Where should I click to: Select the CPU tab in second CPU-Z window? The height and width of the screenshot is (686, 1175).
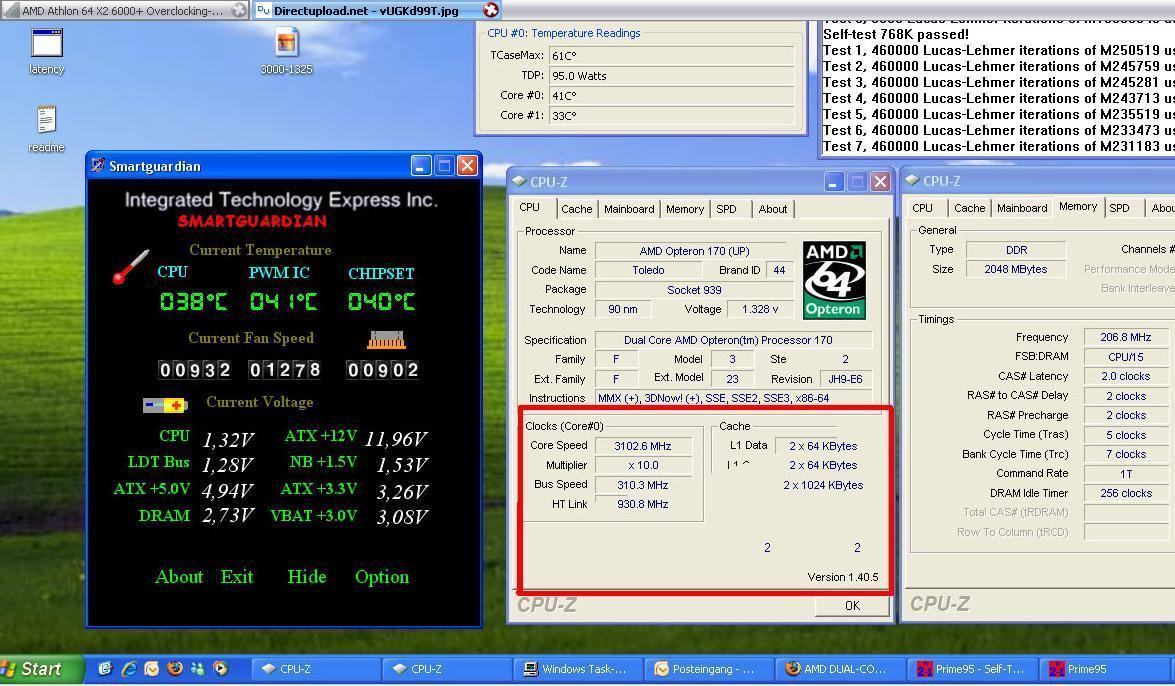click(922, 208)
